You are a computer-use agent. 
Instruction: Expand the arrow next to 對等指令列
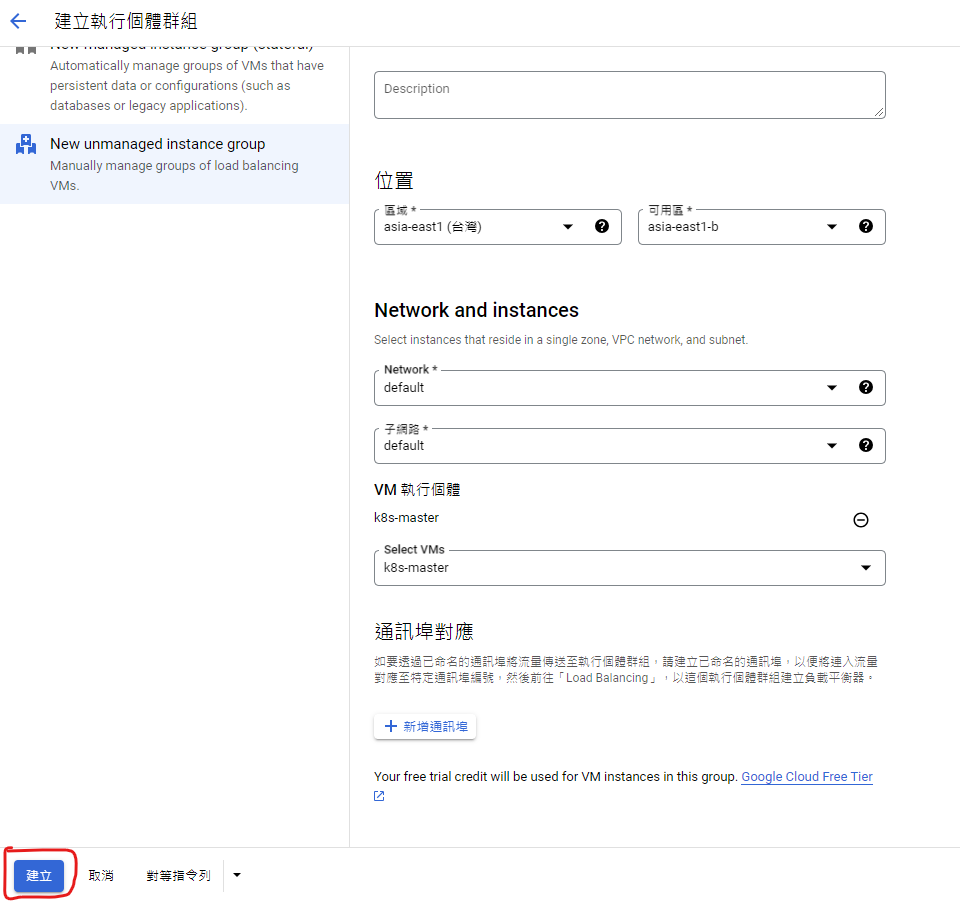[x=236, y=874]
